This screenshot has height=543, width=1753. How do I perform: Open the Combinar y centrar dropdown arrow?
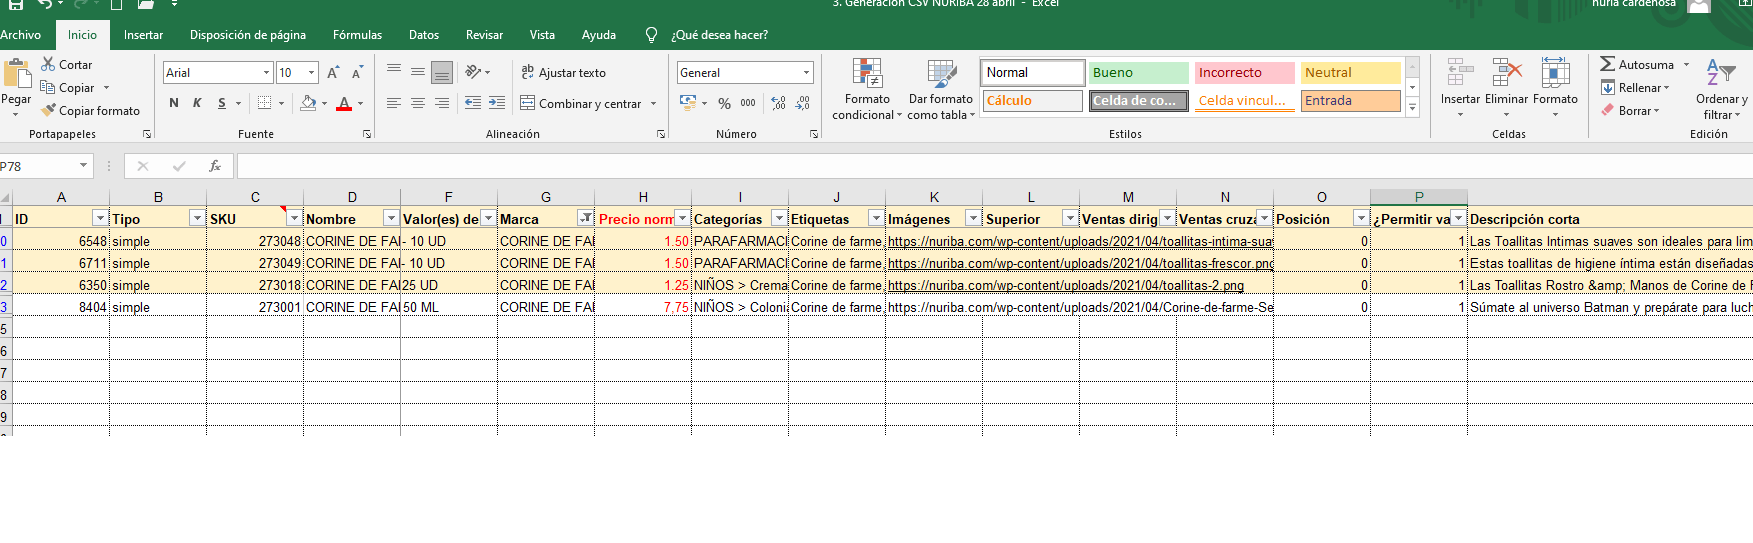tap(654, 103)
